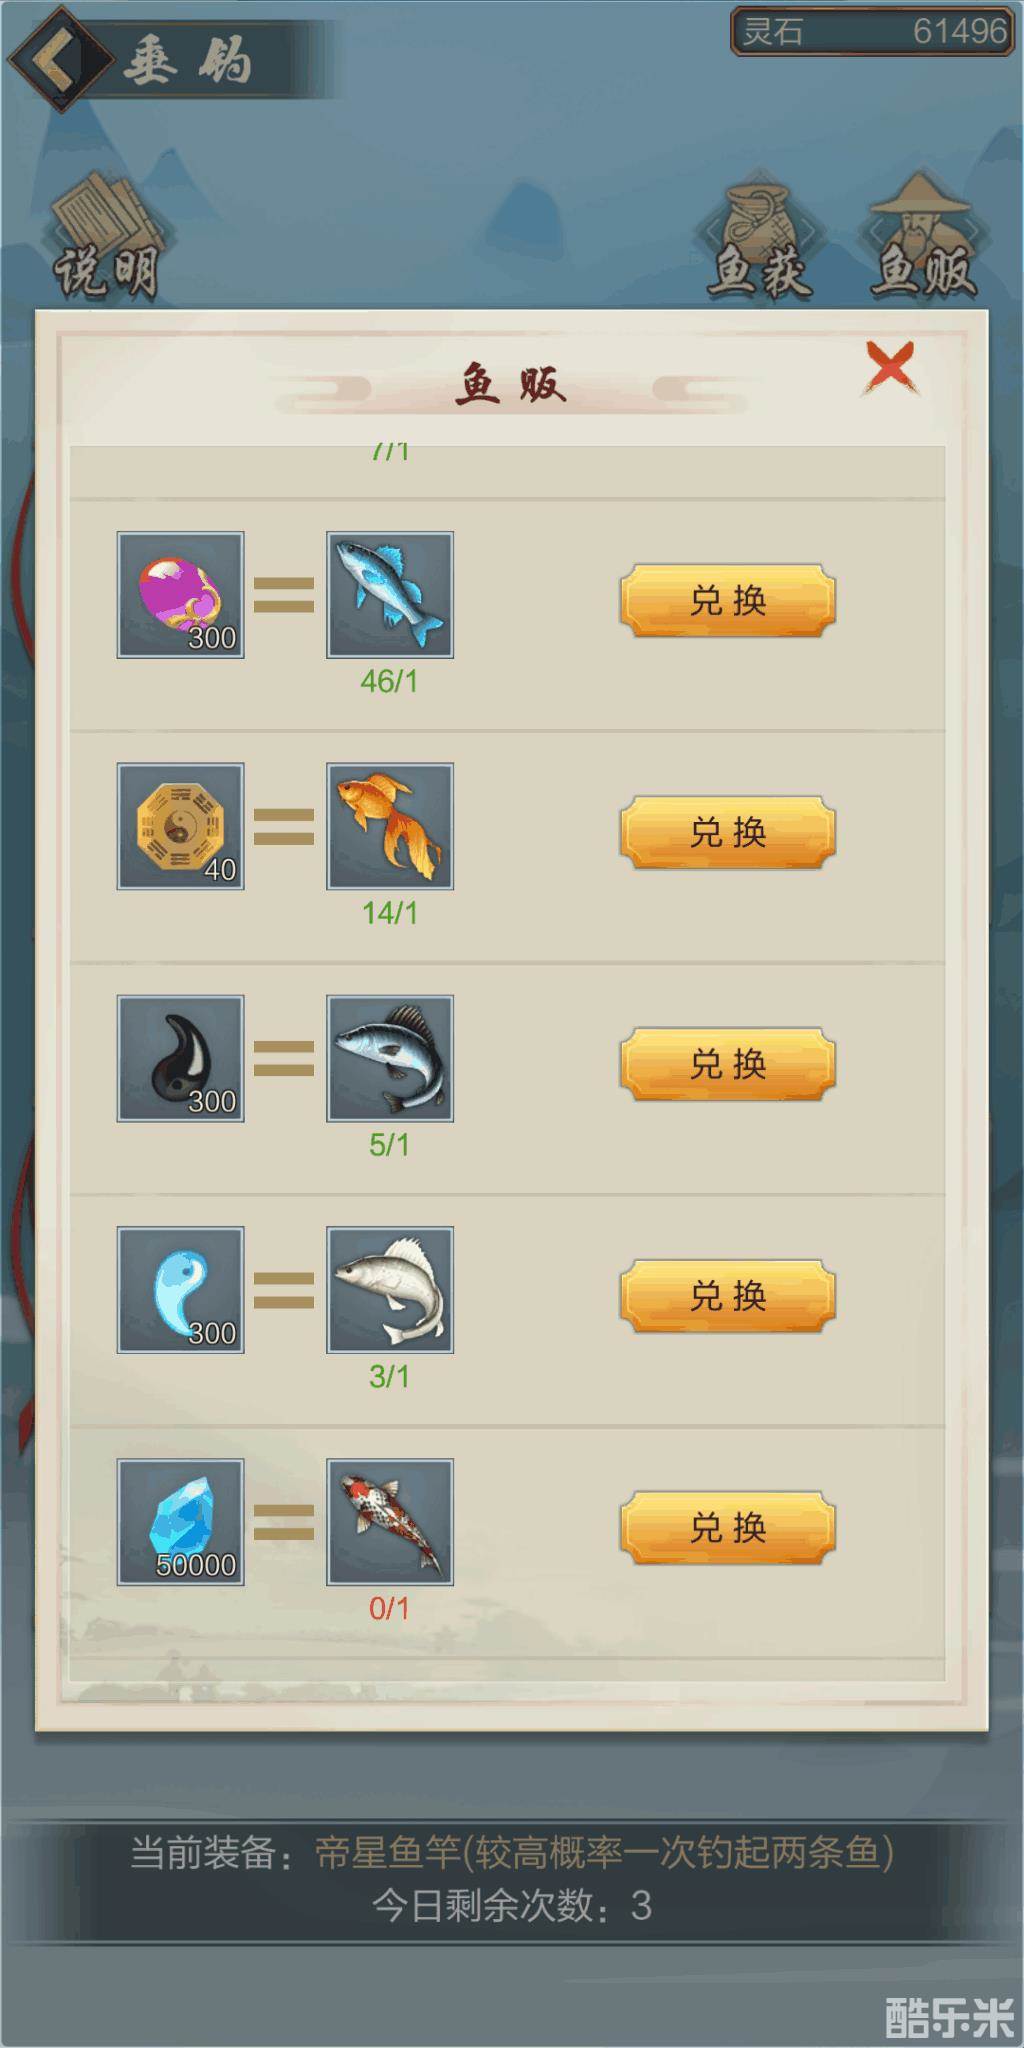The width and height of the screenshot is (1024, 2048).
Task: Tap the black yin teardrop item
Action: [181, 1059]
